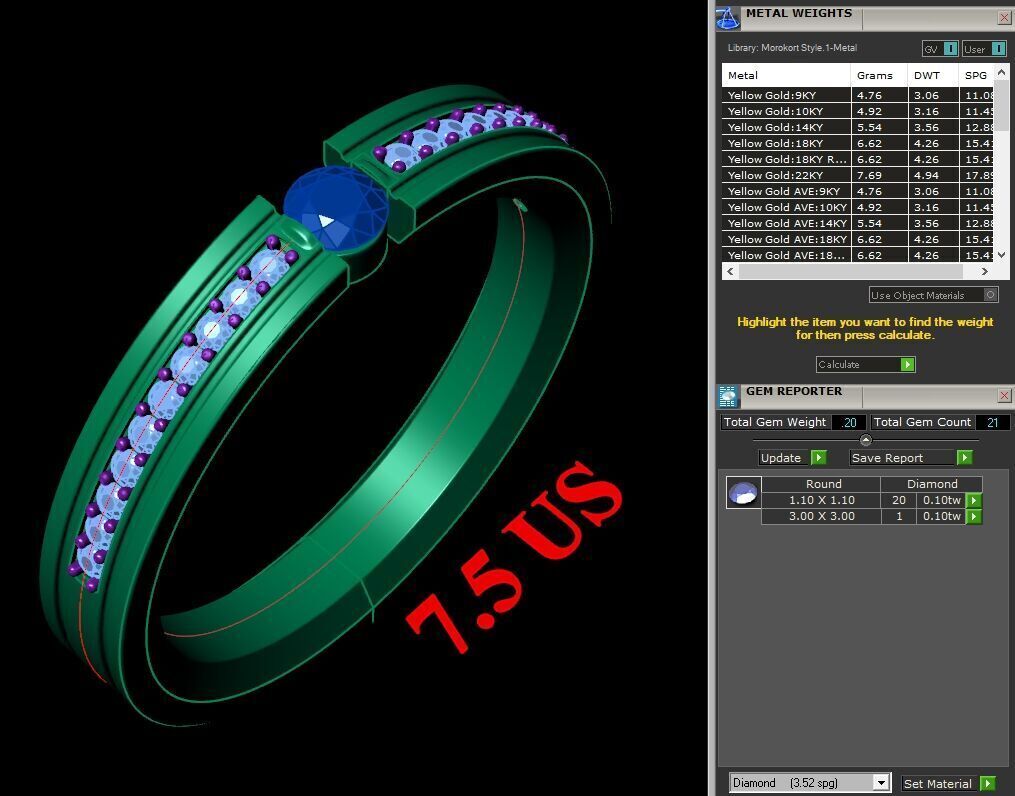Click the green arrow beside Set Material
This screenshot has width=1015, height=796.
(988, 783)
